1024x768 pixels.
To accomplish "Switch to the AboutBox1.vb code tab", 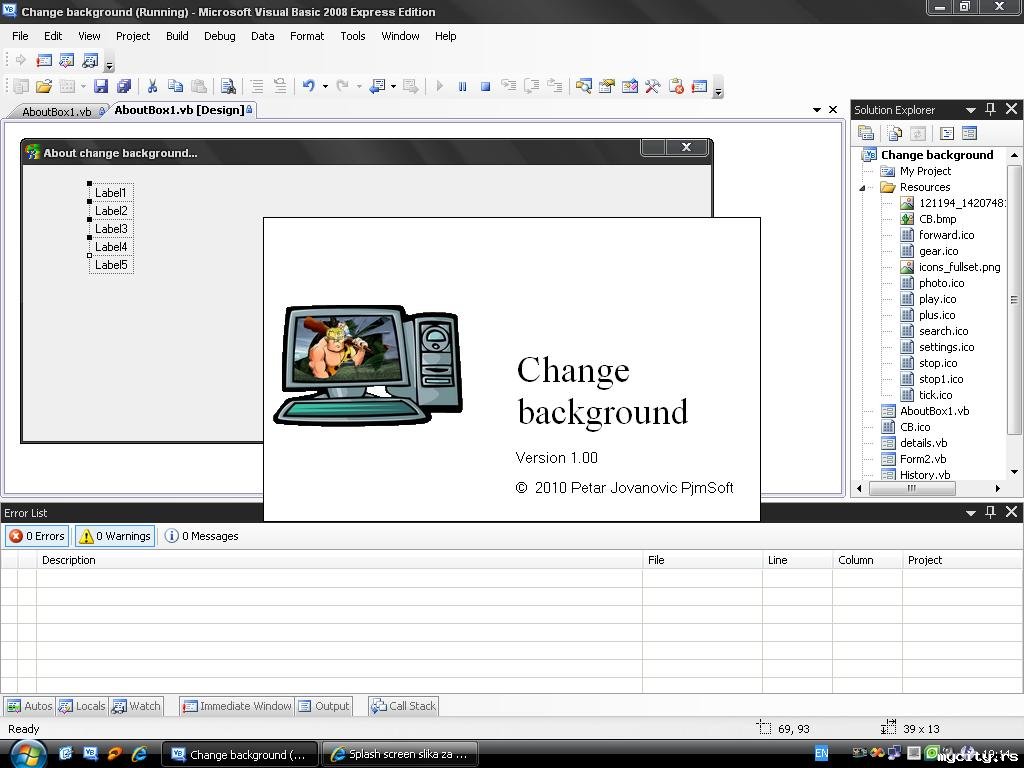I will (x=57, y=112).
